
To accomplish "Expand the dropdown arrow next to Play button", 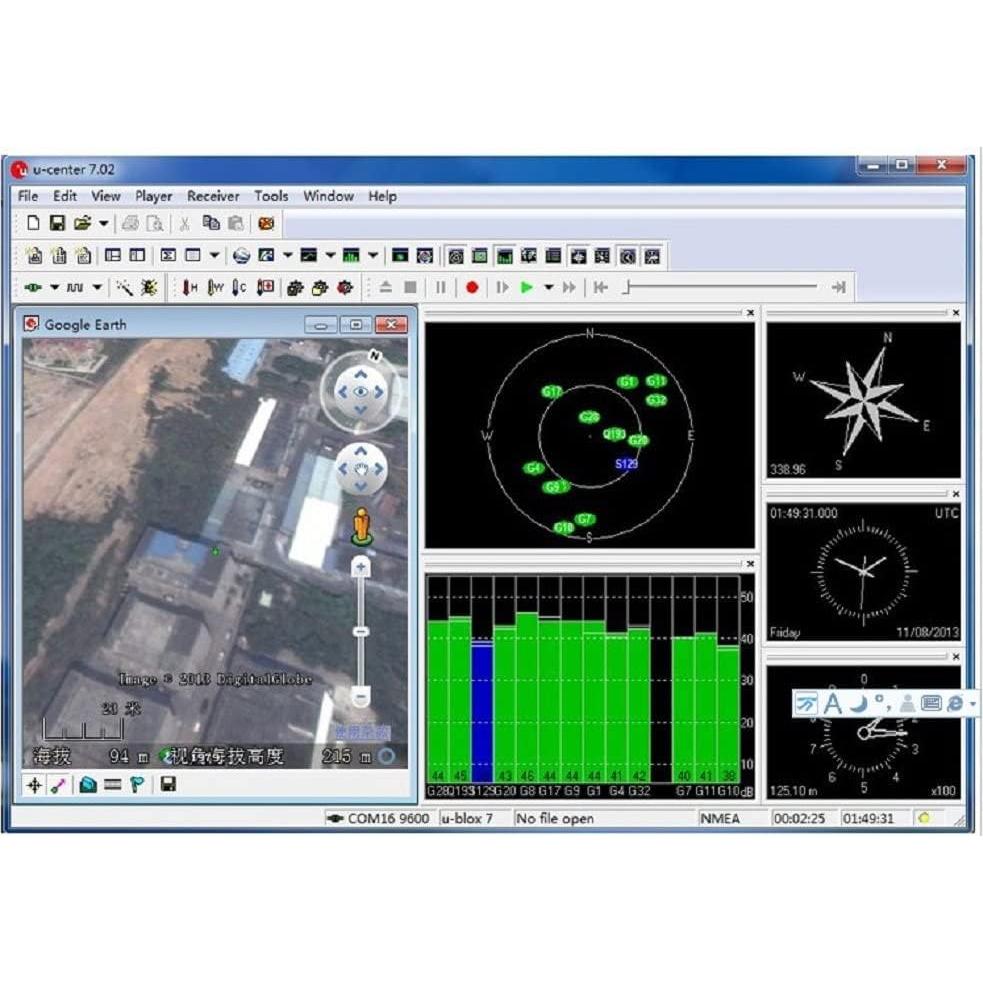I will click(x=549, y=288).
